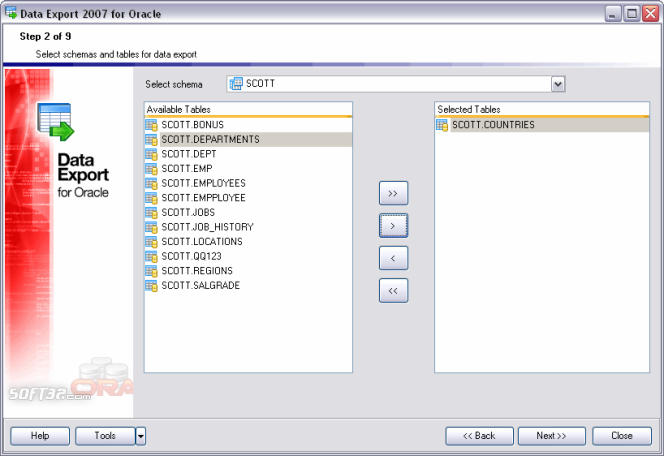Go to previous step with << Back

pyautogui.click(x=479, y=436)
